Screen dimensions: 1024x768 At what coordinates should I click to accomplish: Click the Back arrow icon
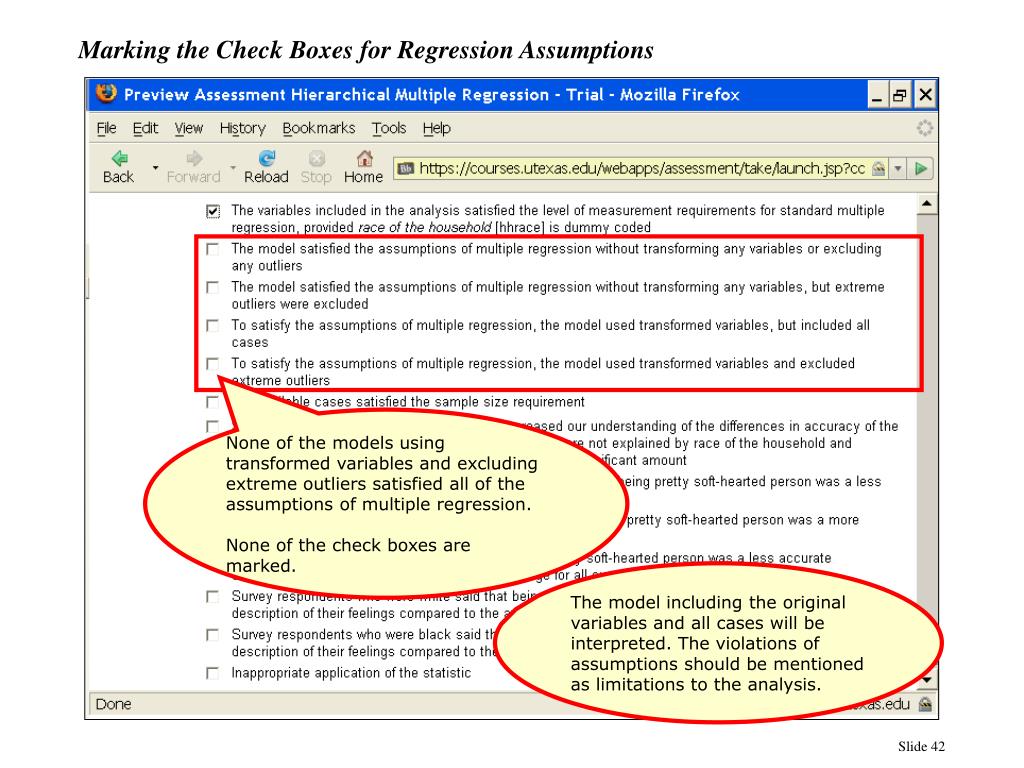(x=120, y=158)
